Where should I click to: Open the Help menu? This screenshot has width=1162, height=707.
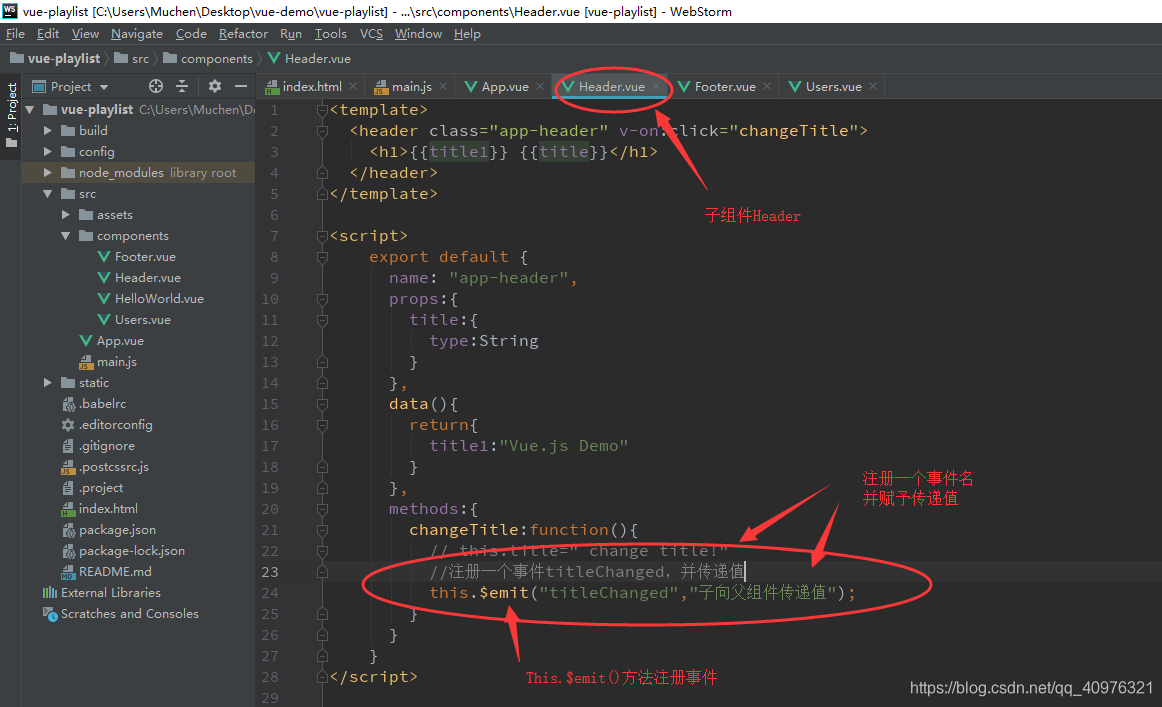(x=467, y=33)
